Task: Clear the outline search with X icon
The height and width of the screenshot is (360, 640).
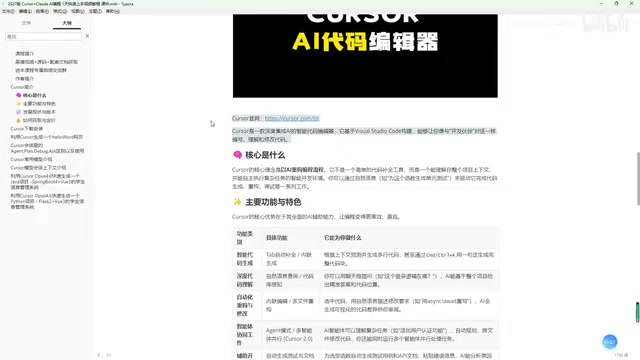Action: (87, 36)
